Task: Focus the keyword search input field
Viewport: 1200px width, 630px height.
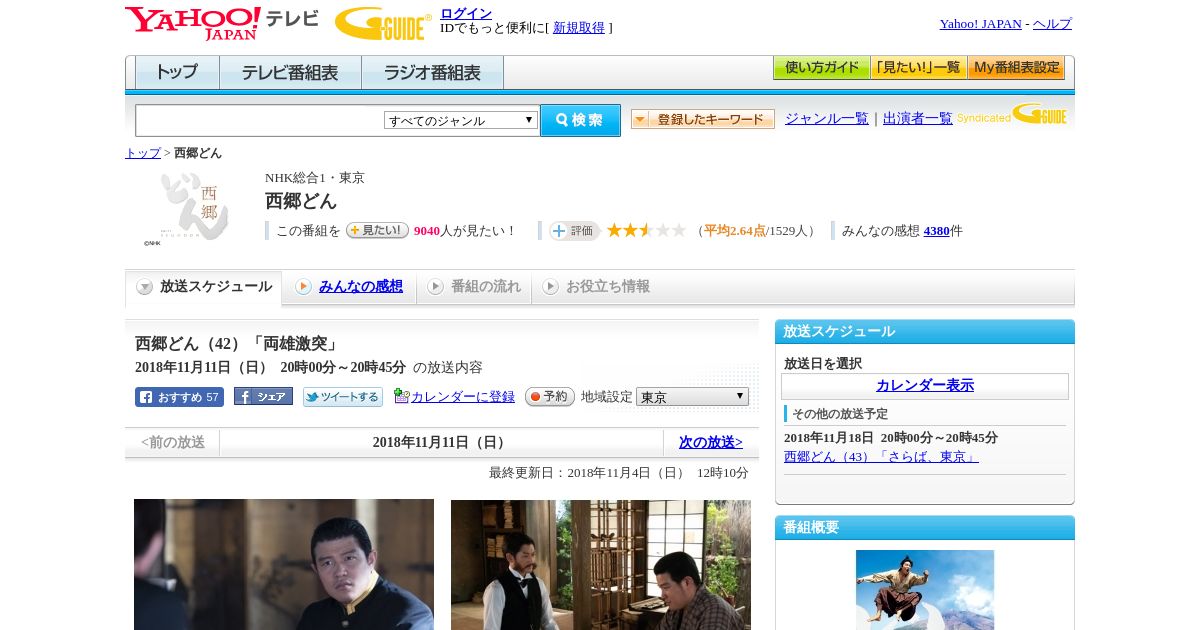Action: [x=260, y=120]
